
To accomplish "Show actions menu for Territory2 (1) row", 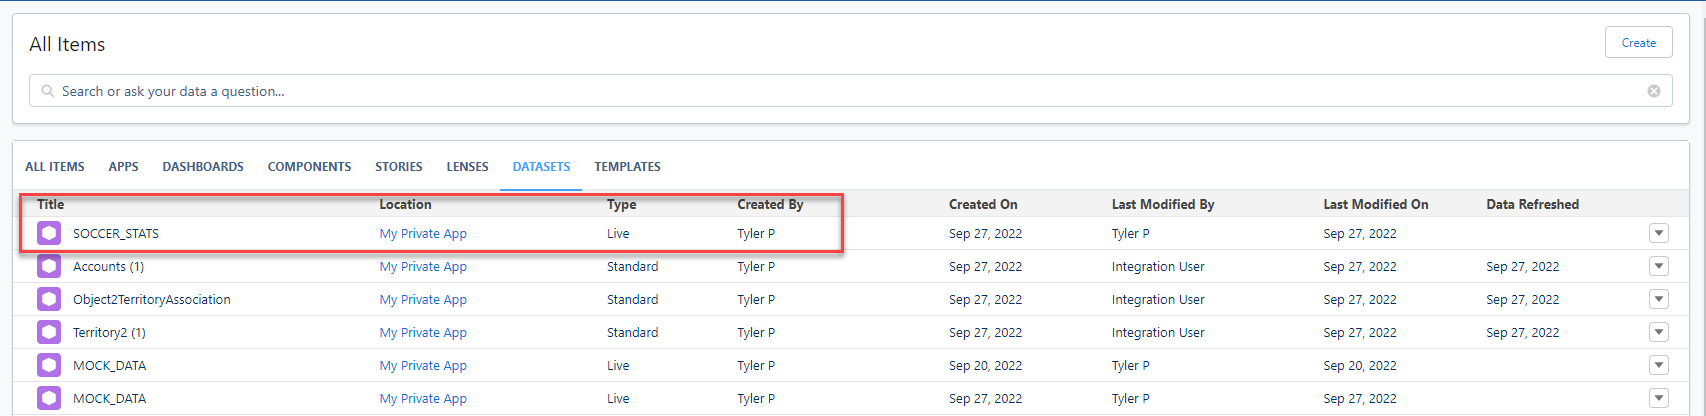I will [x=1658, y=333].
